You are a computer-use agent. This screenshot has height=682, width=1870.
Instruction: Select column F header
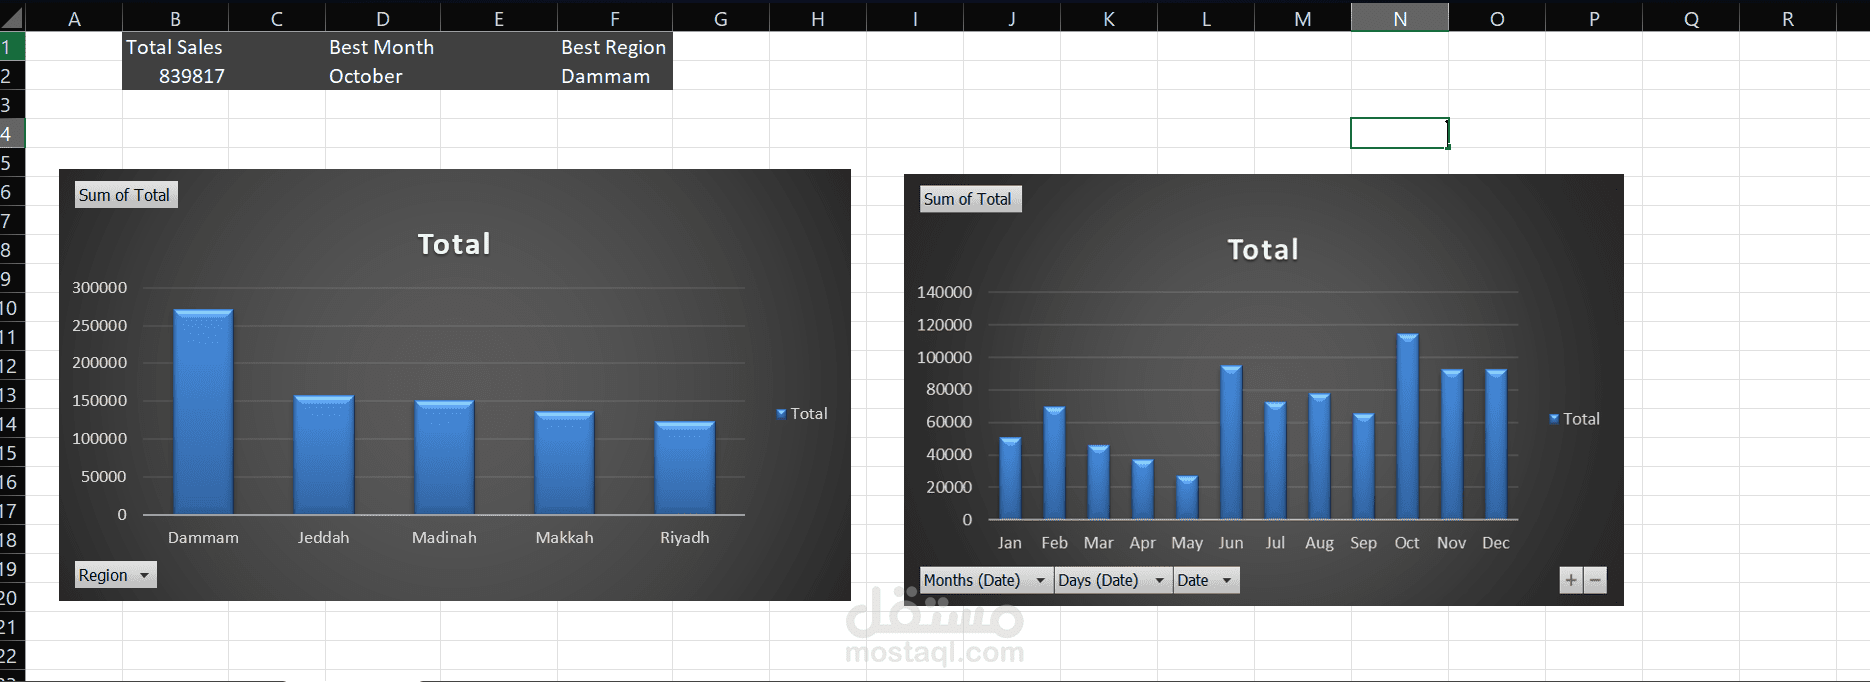[x=615, y=18]
